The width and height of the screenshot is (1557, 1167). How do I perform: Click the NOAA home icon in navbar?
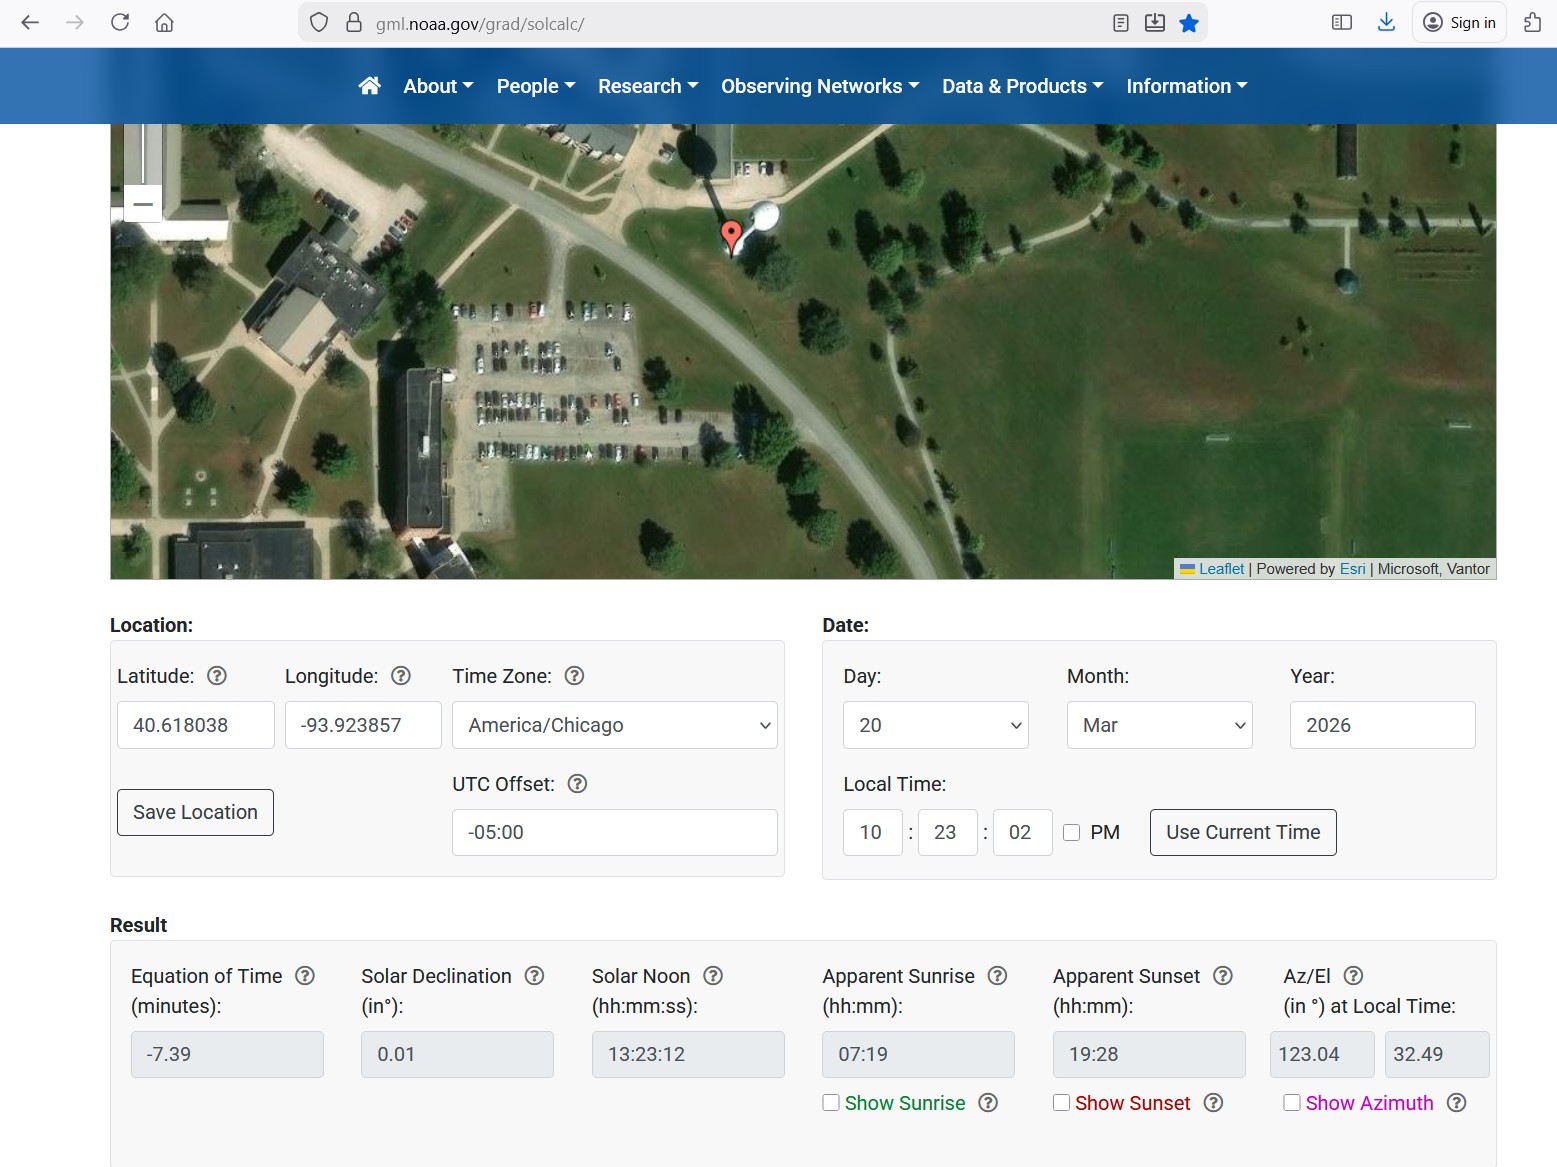[x=369, y=86]
